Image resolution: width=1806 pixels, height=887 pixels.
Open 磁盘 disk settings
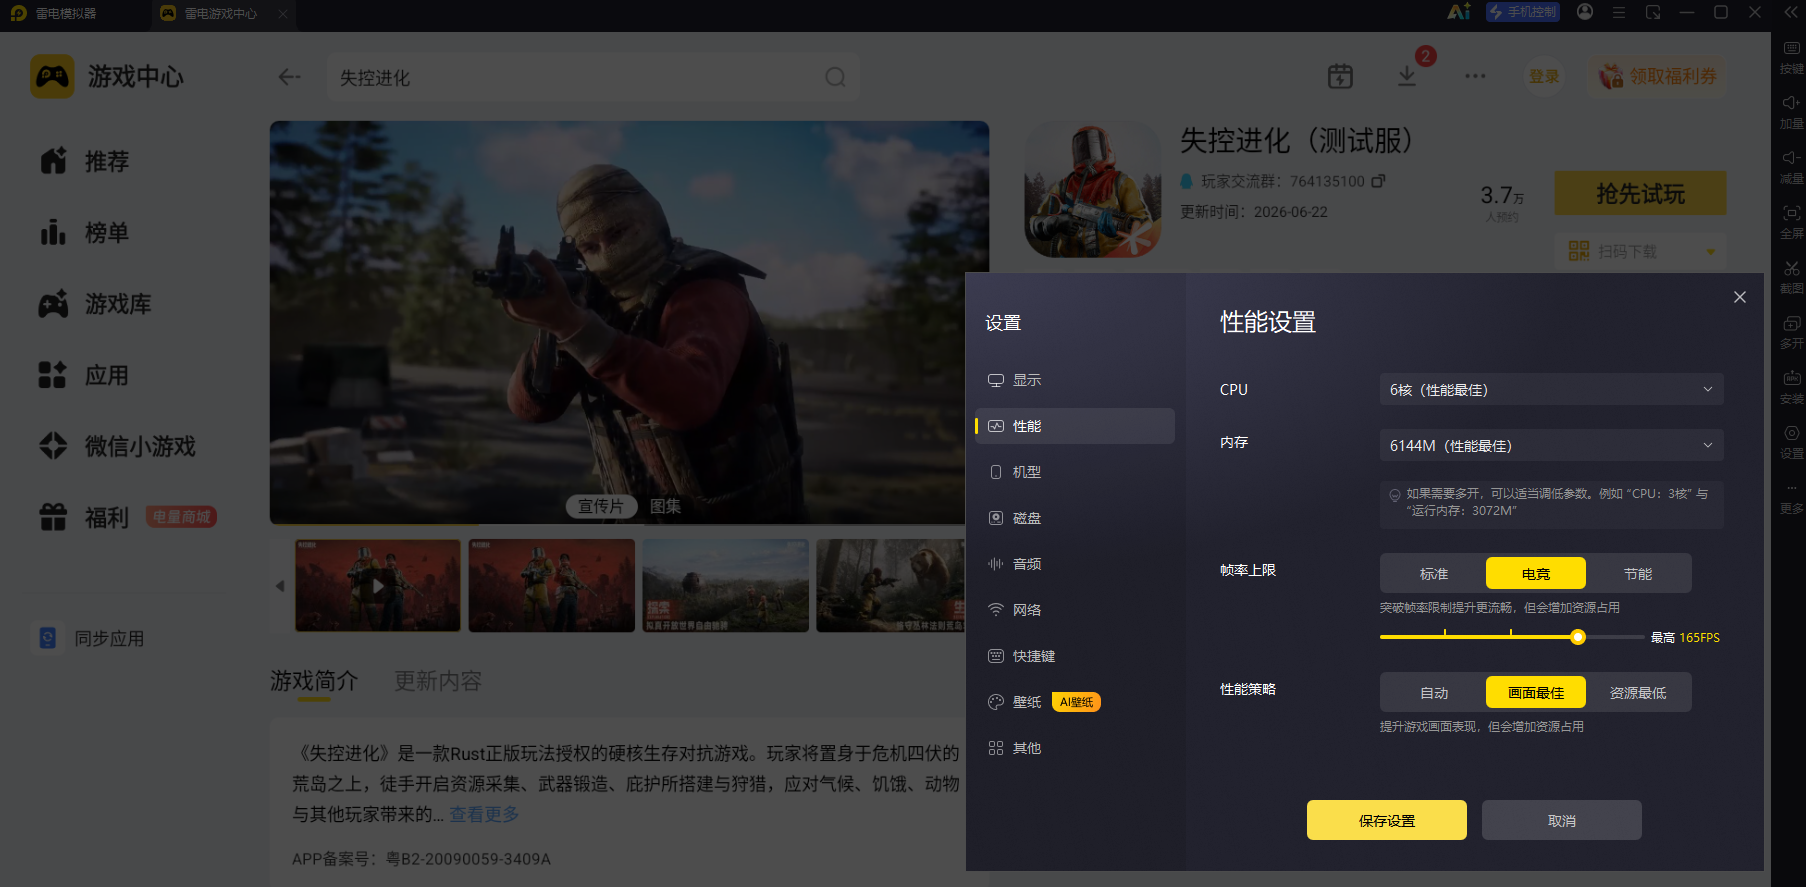[x=1074, y=518]
